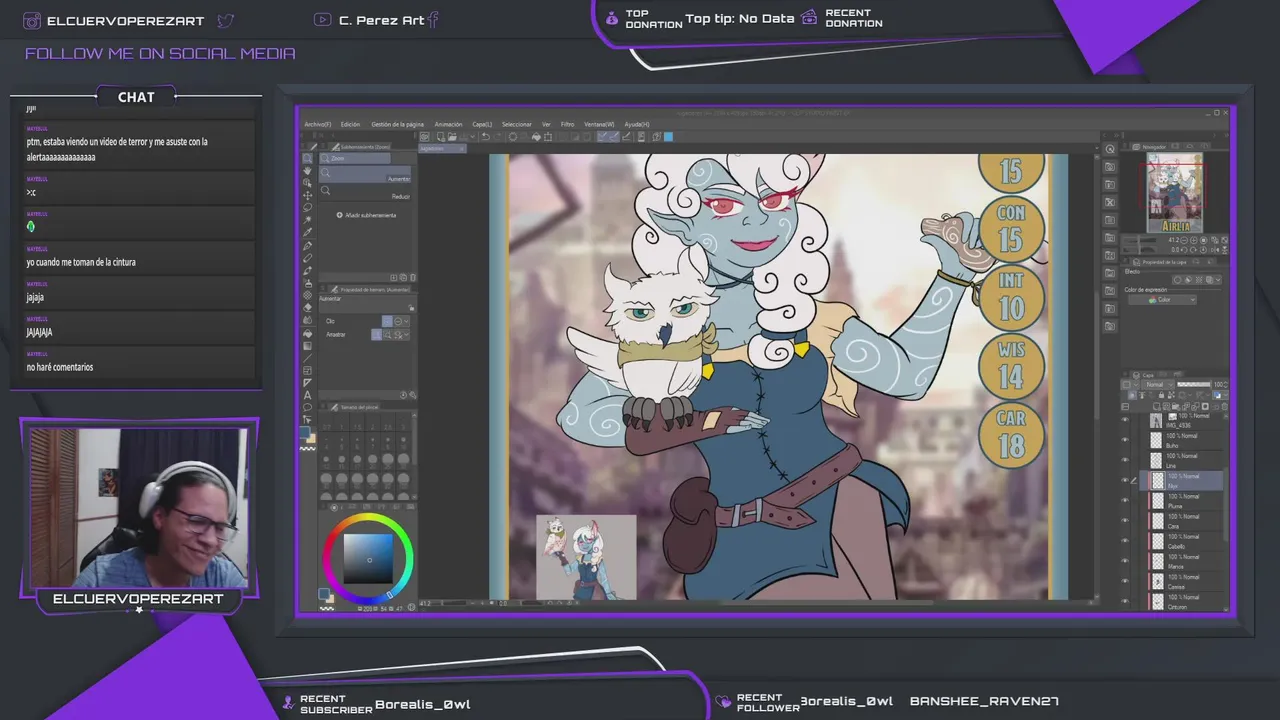The height and width of the screenshot is (720, 1280).
Task: Select the Fill bucket tool in the toolbox
Action: click(308, 334)
